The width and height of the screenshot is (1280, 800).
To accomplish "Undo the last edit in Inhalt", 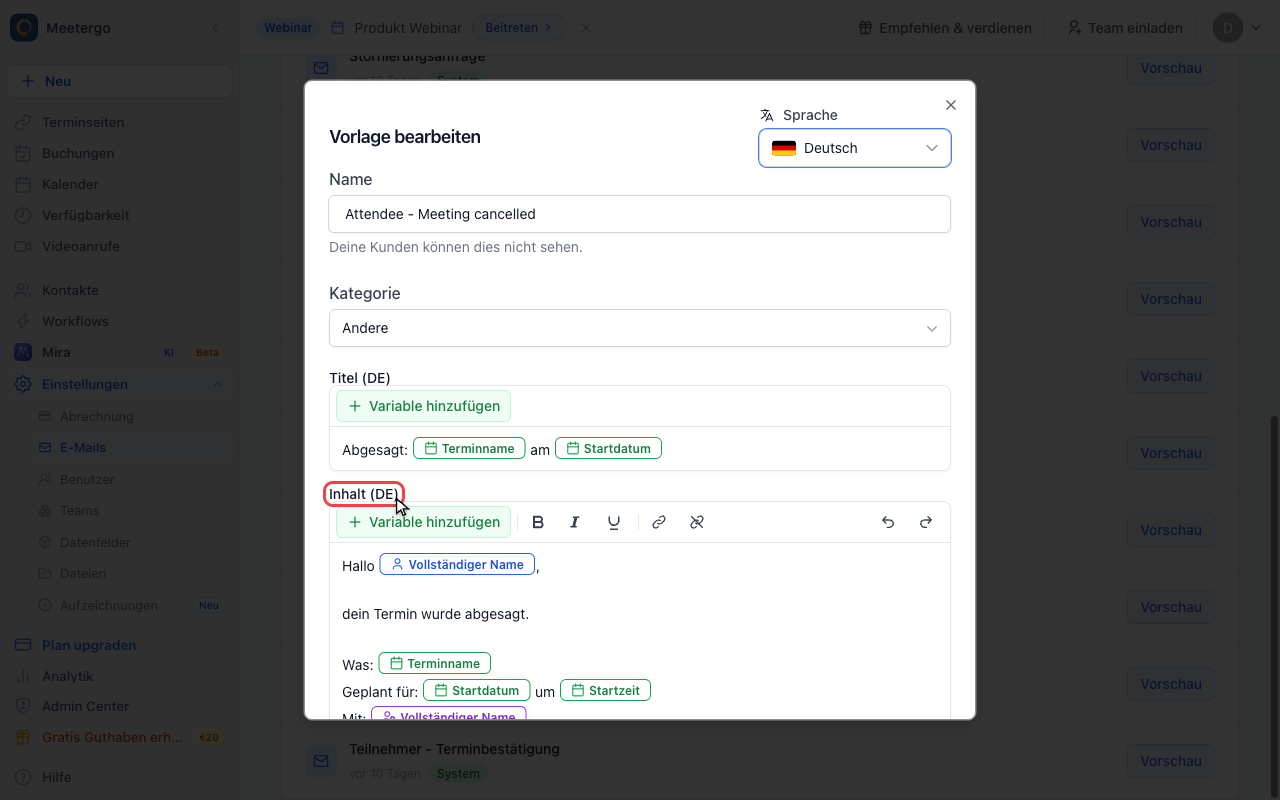I will [888, 522].
